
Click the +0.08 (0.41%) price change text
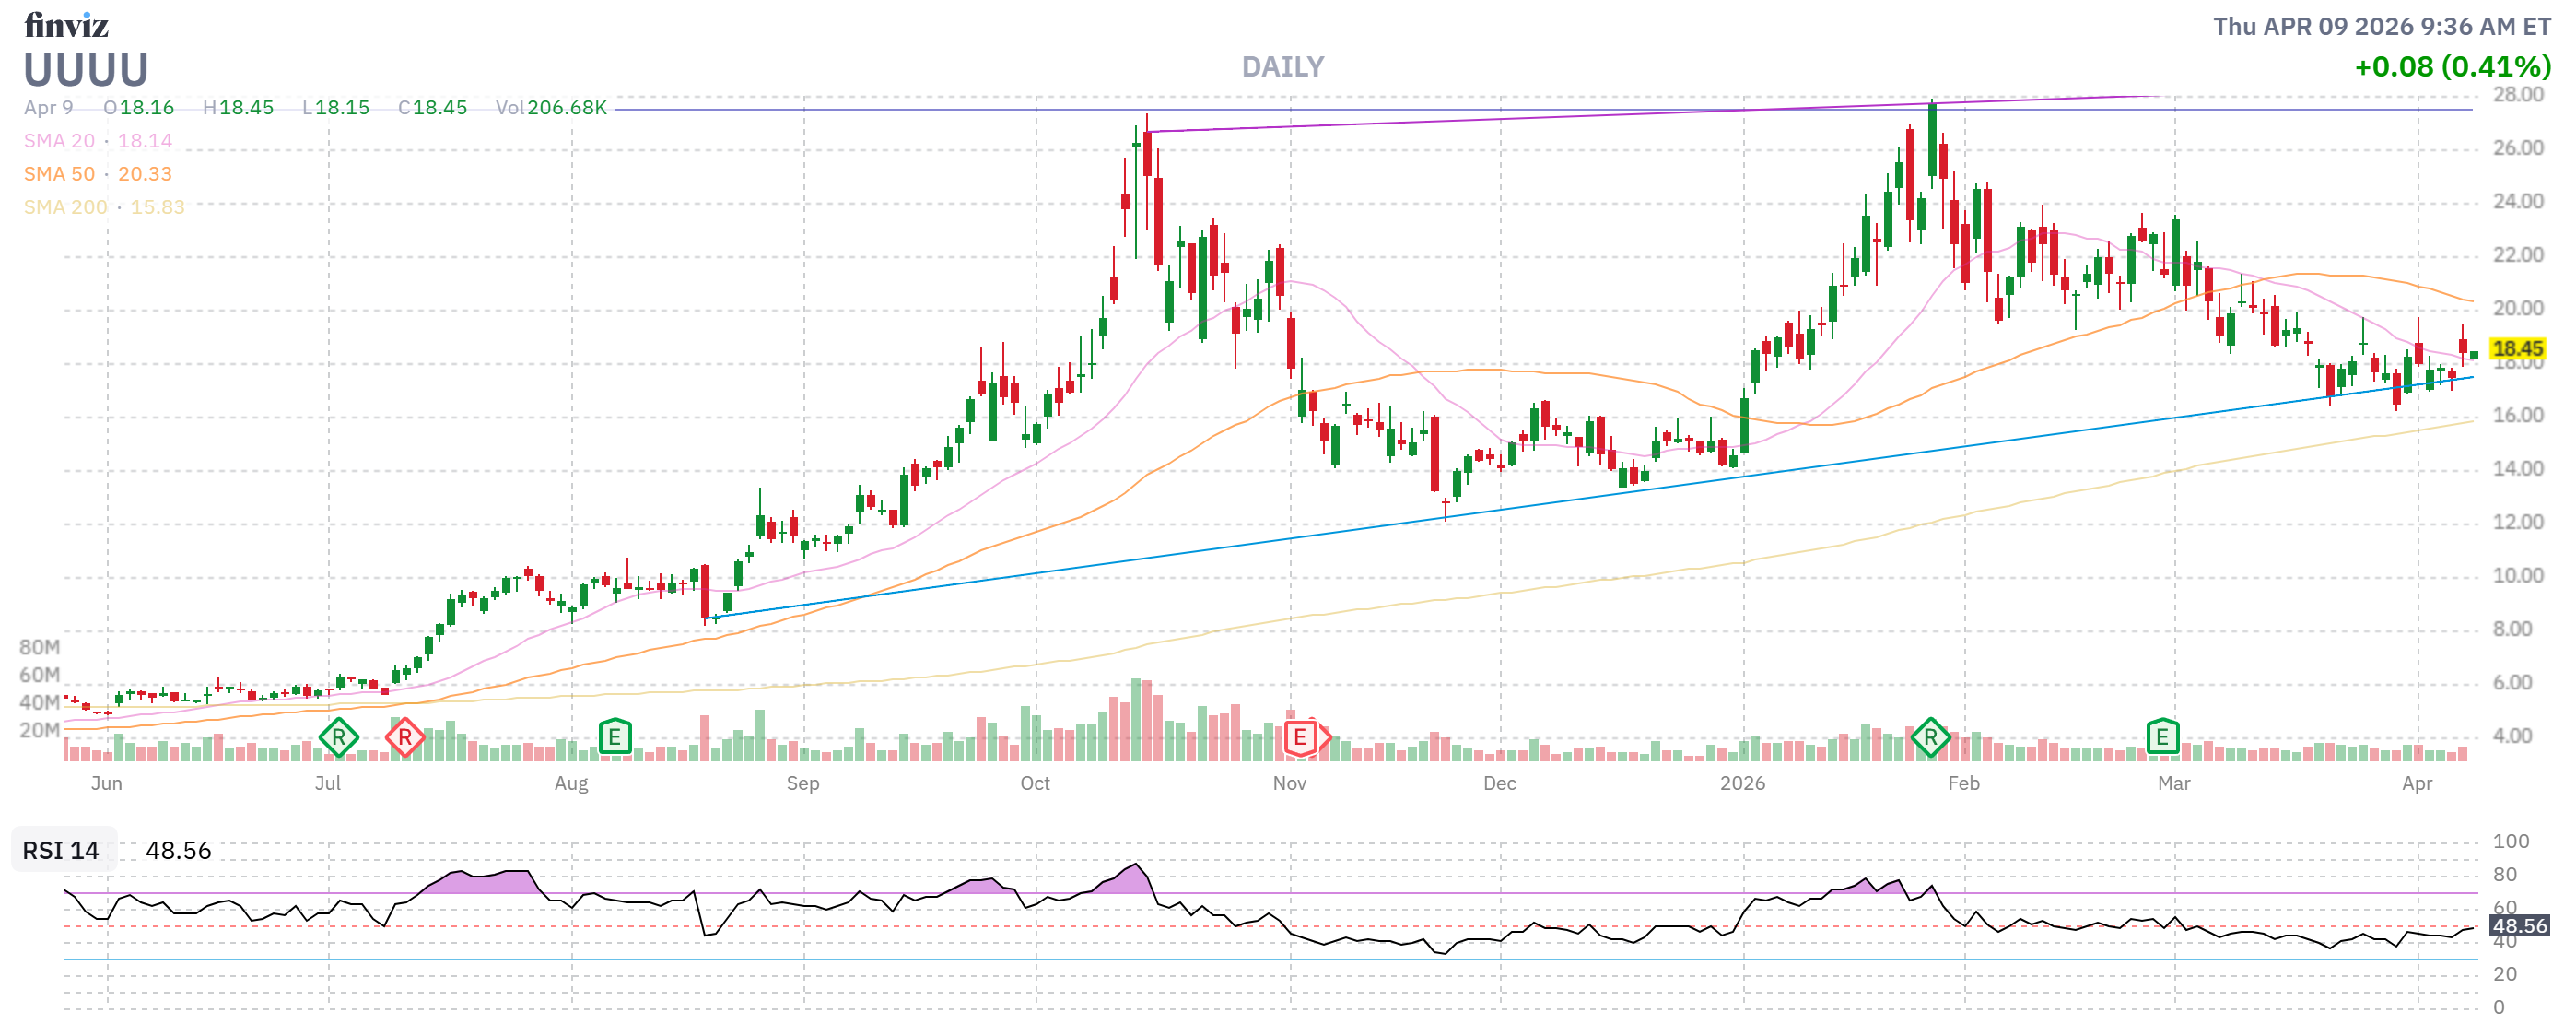(2451, 67)
